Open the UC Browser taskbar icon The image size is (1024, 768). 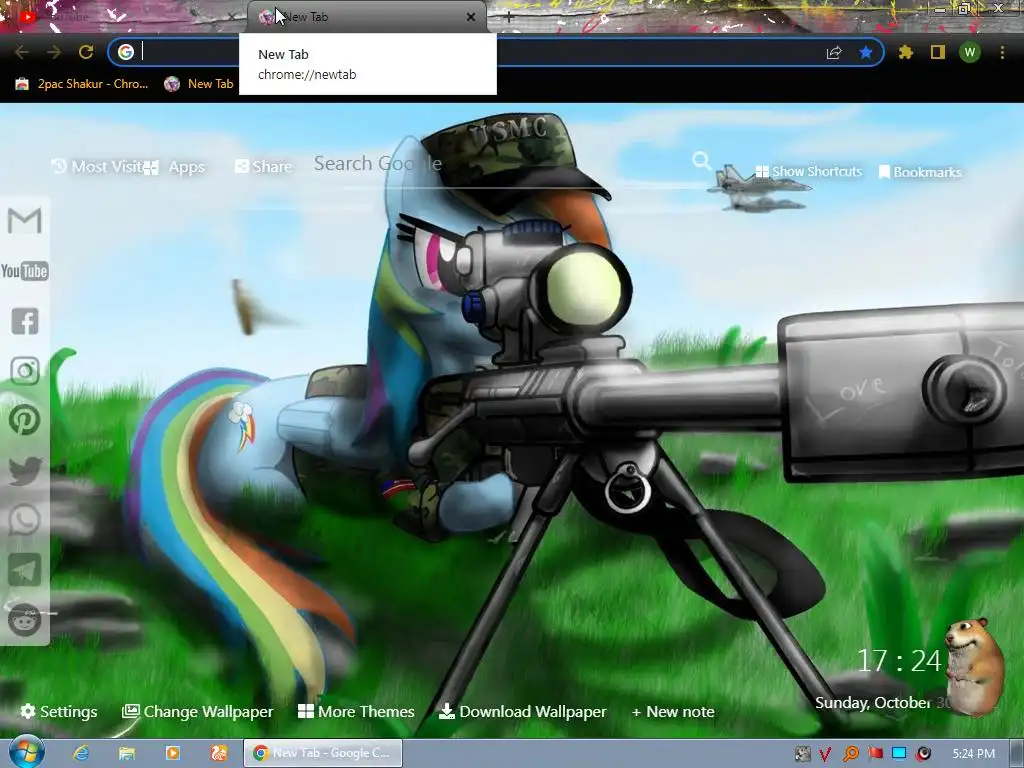[x=218, y=753]
